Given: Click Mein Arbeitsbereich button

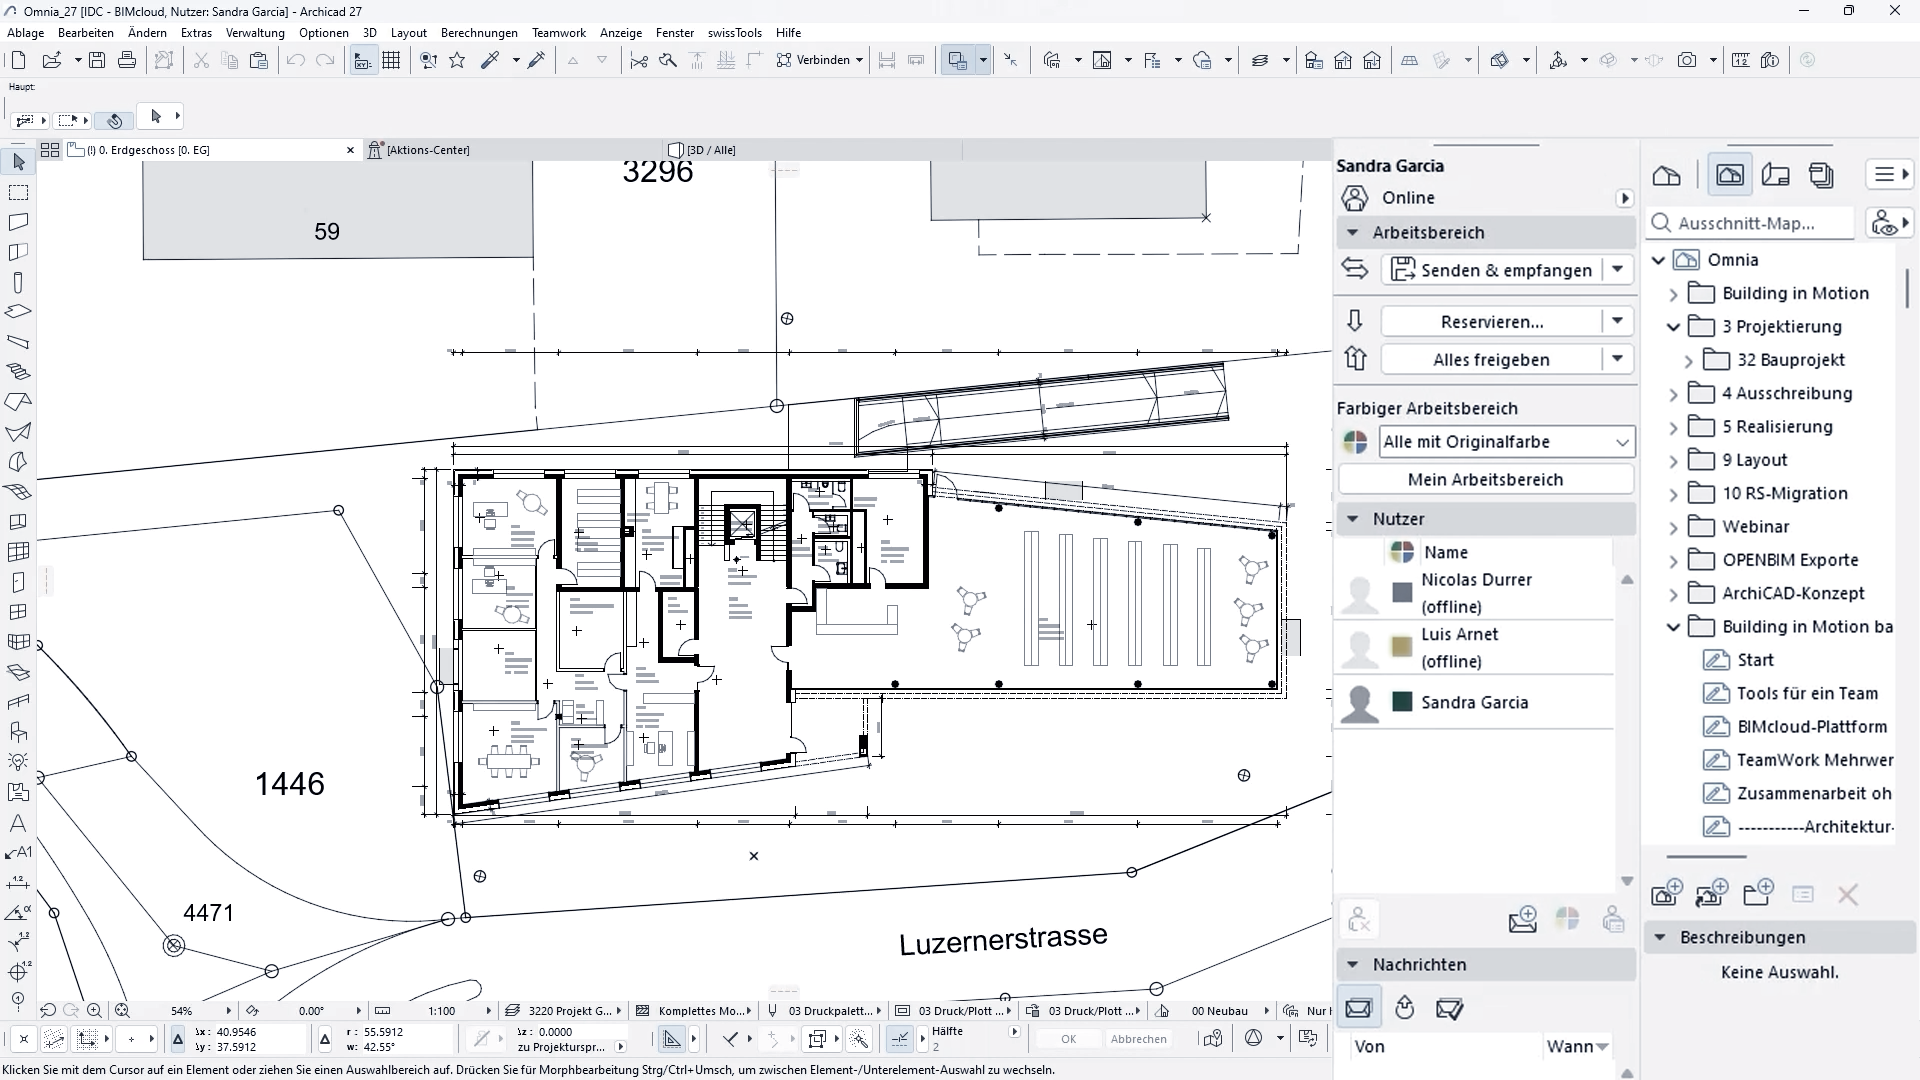Looking at the screenshot, I should 1486,479.
